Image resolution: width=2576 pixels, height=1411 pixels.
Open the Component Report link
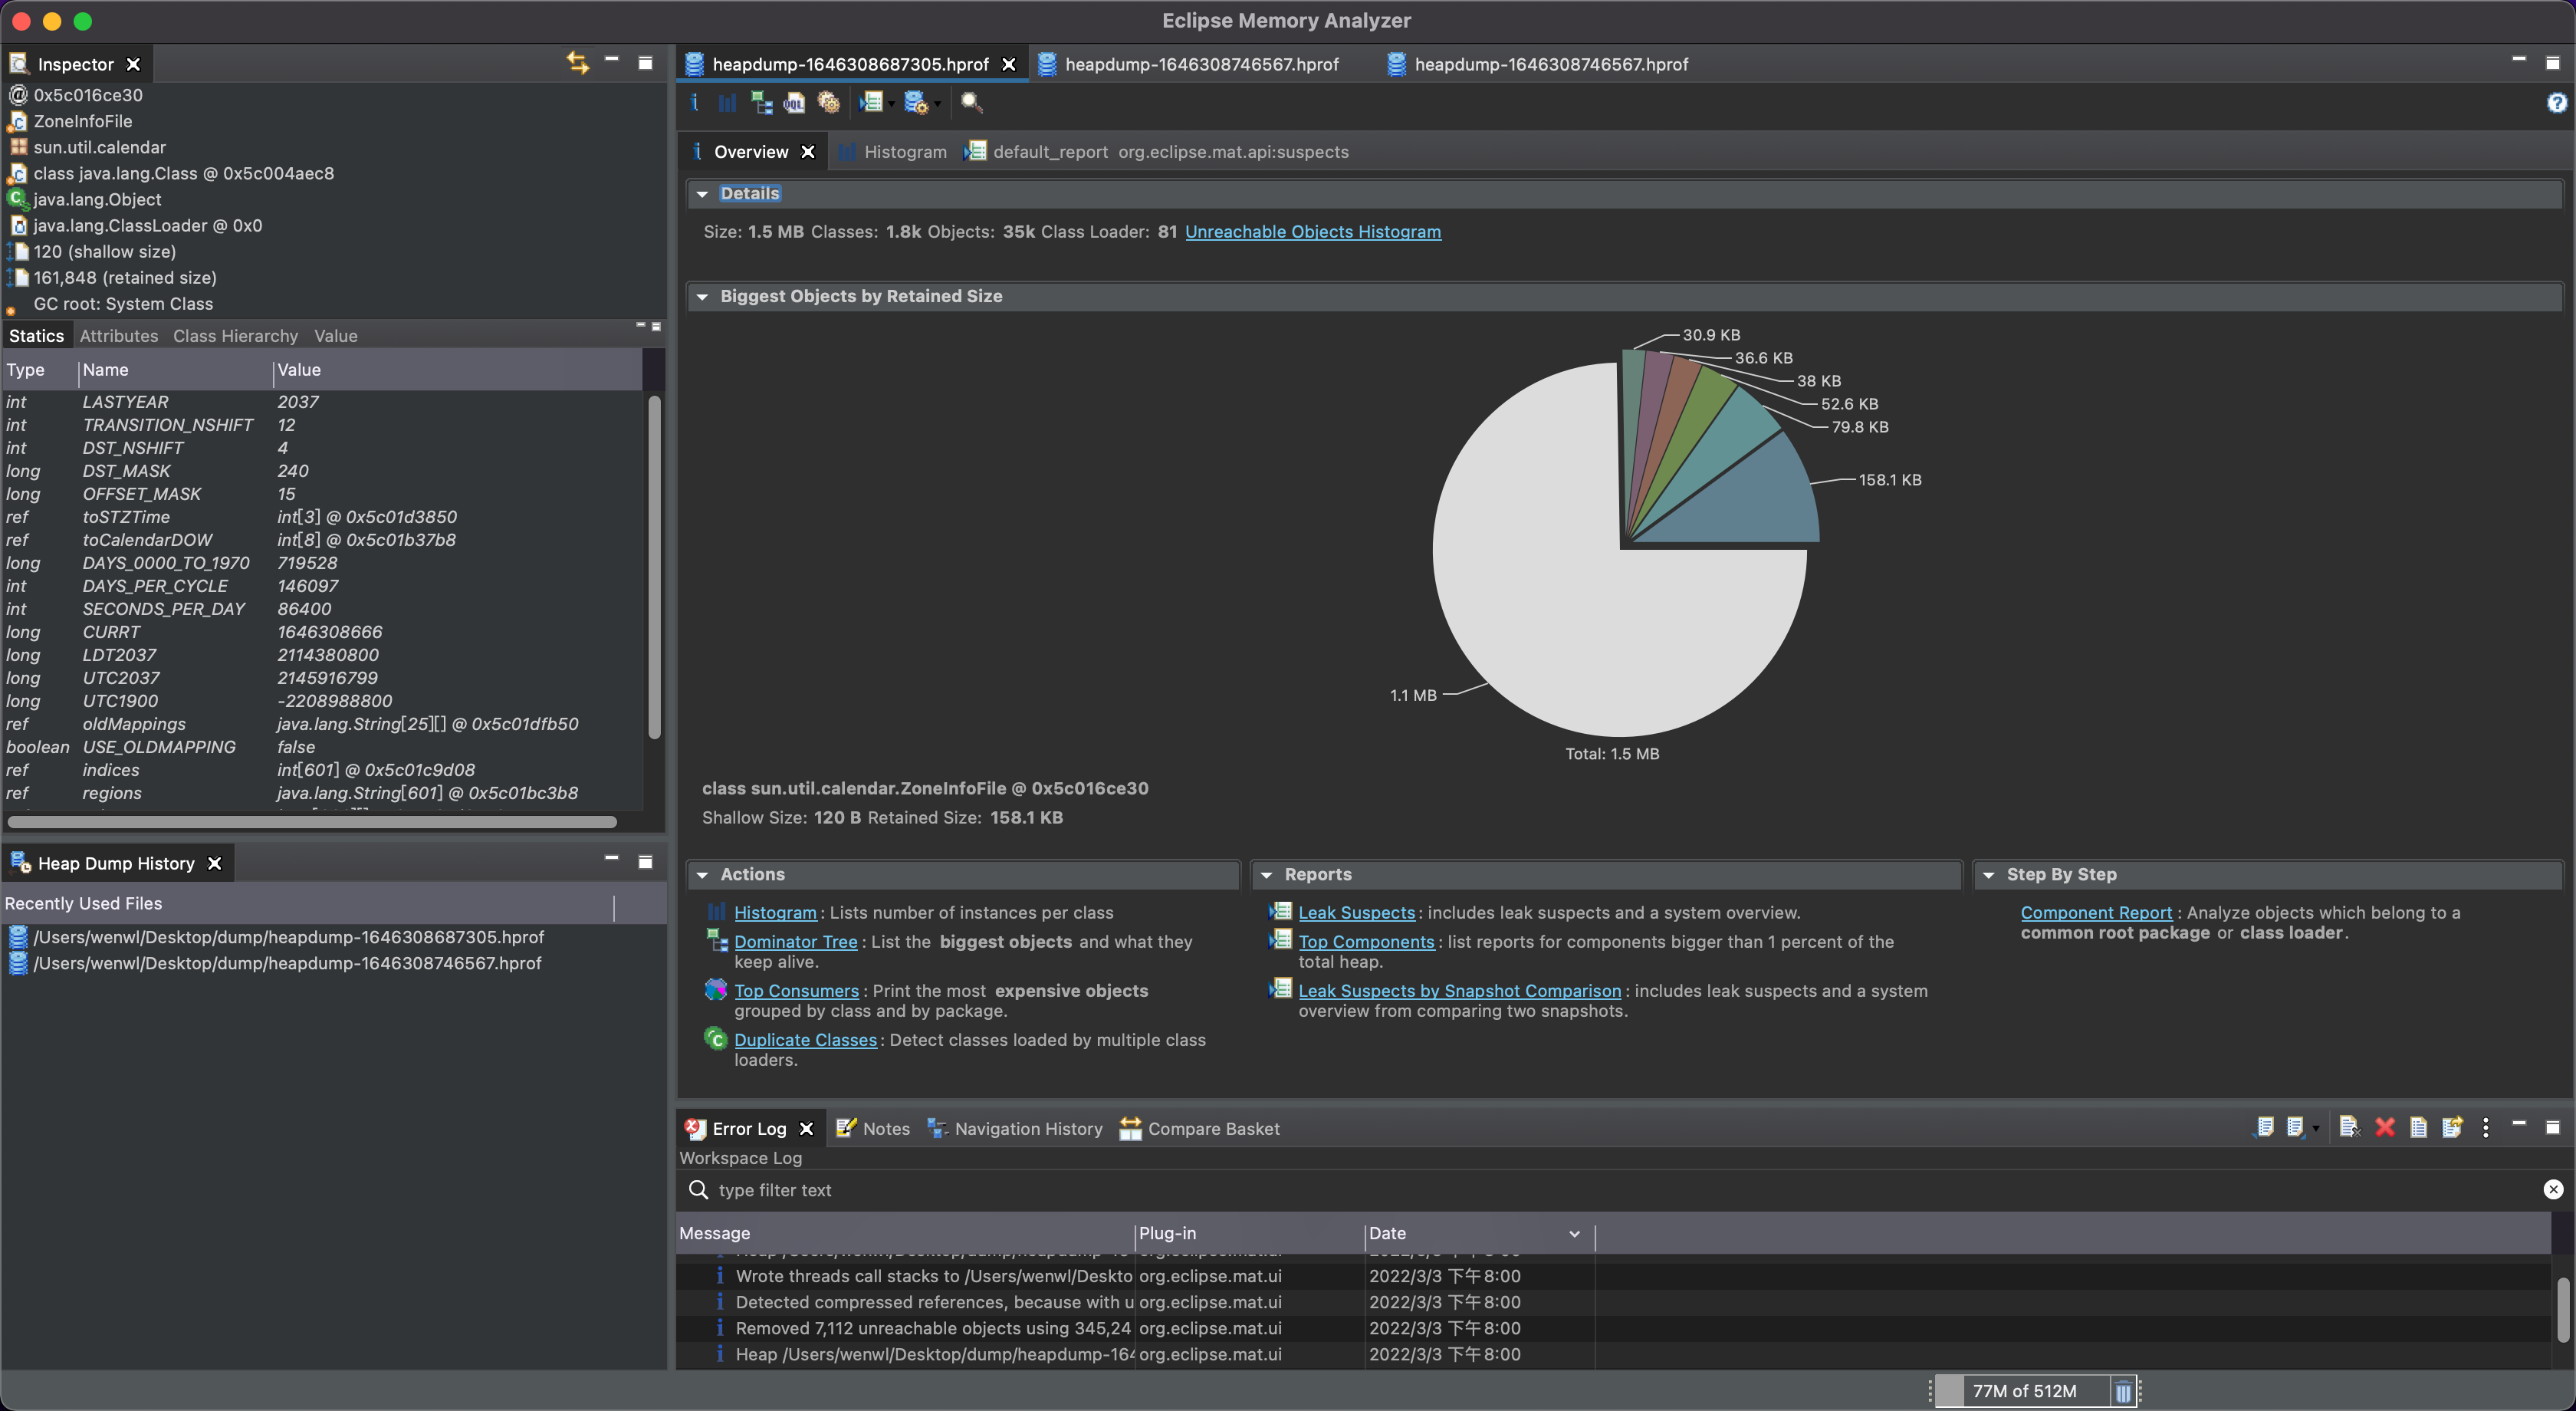click(x=2096, y=912)
